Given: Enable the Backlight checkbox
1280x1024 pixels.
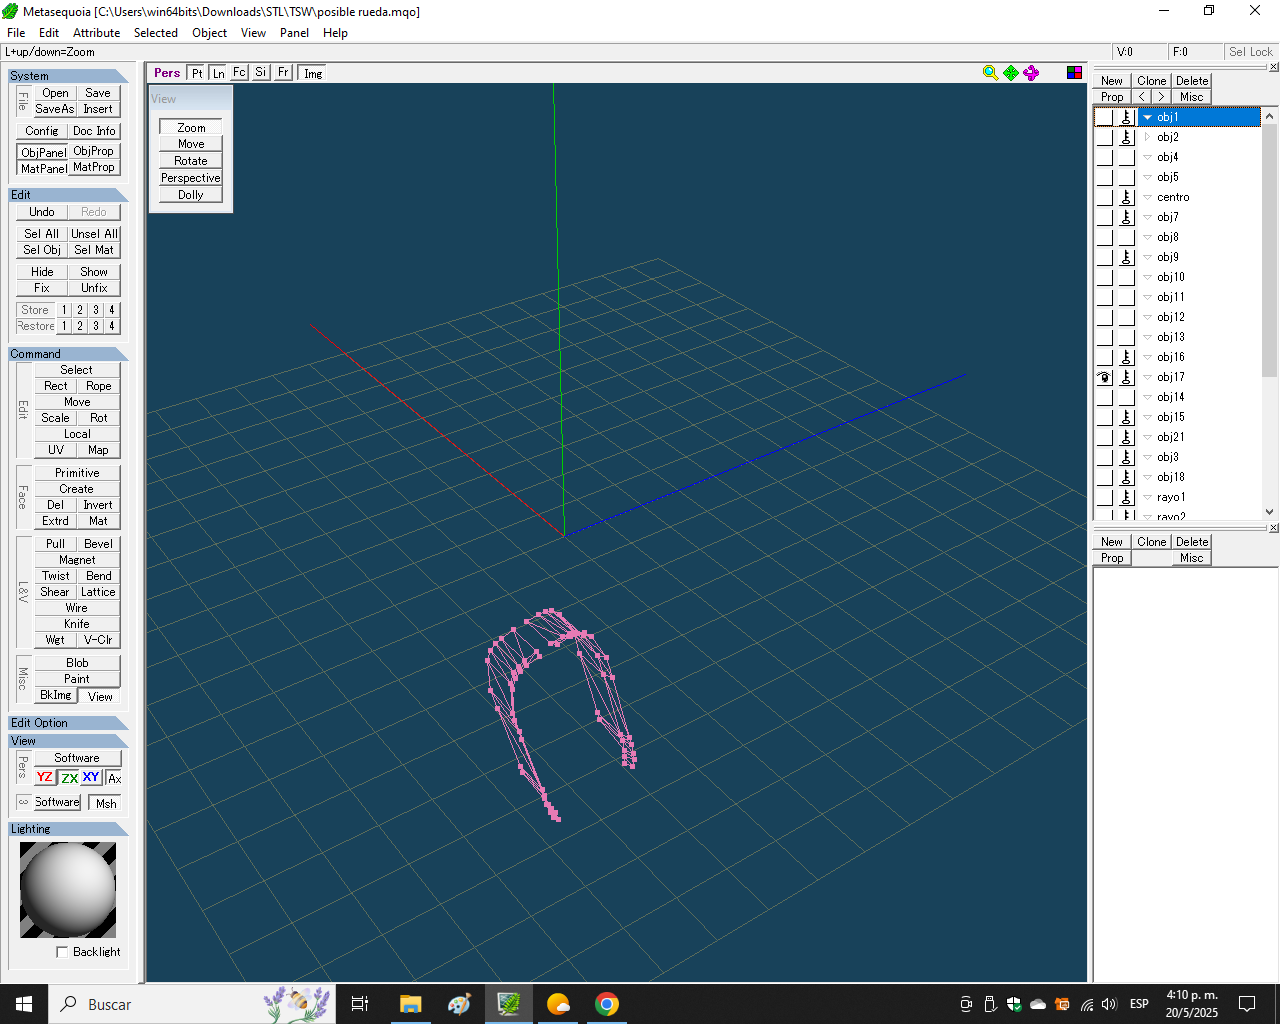Looking at the screenshot, I should click(62, 952).
